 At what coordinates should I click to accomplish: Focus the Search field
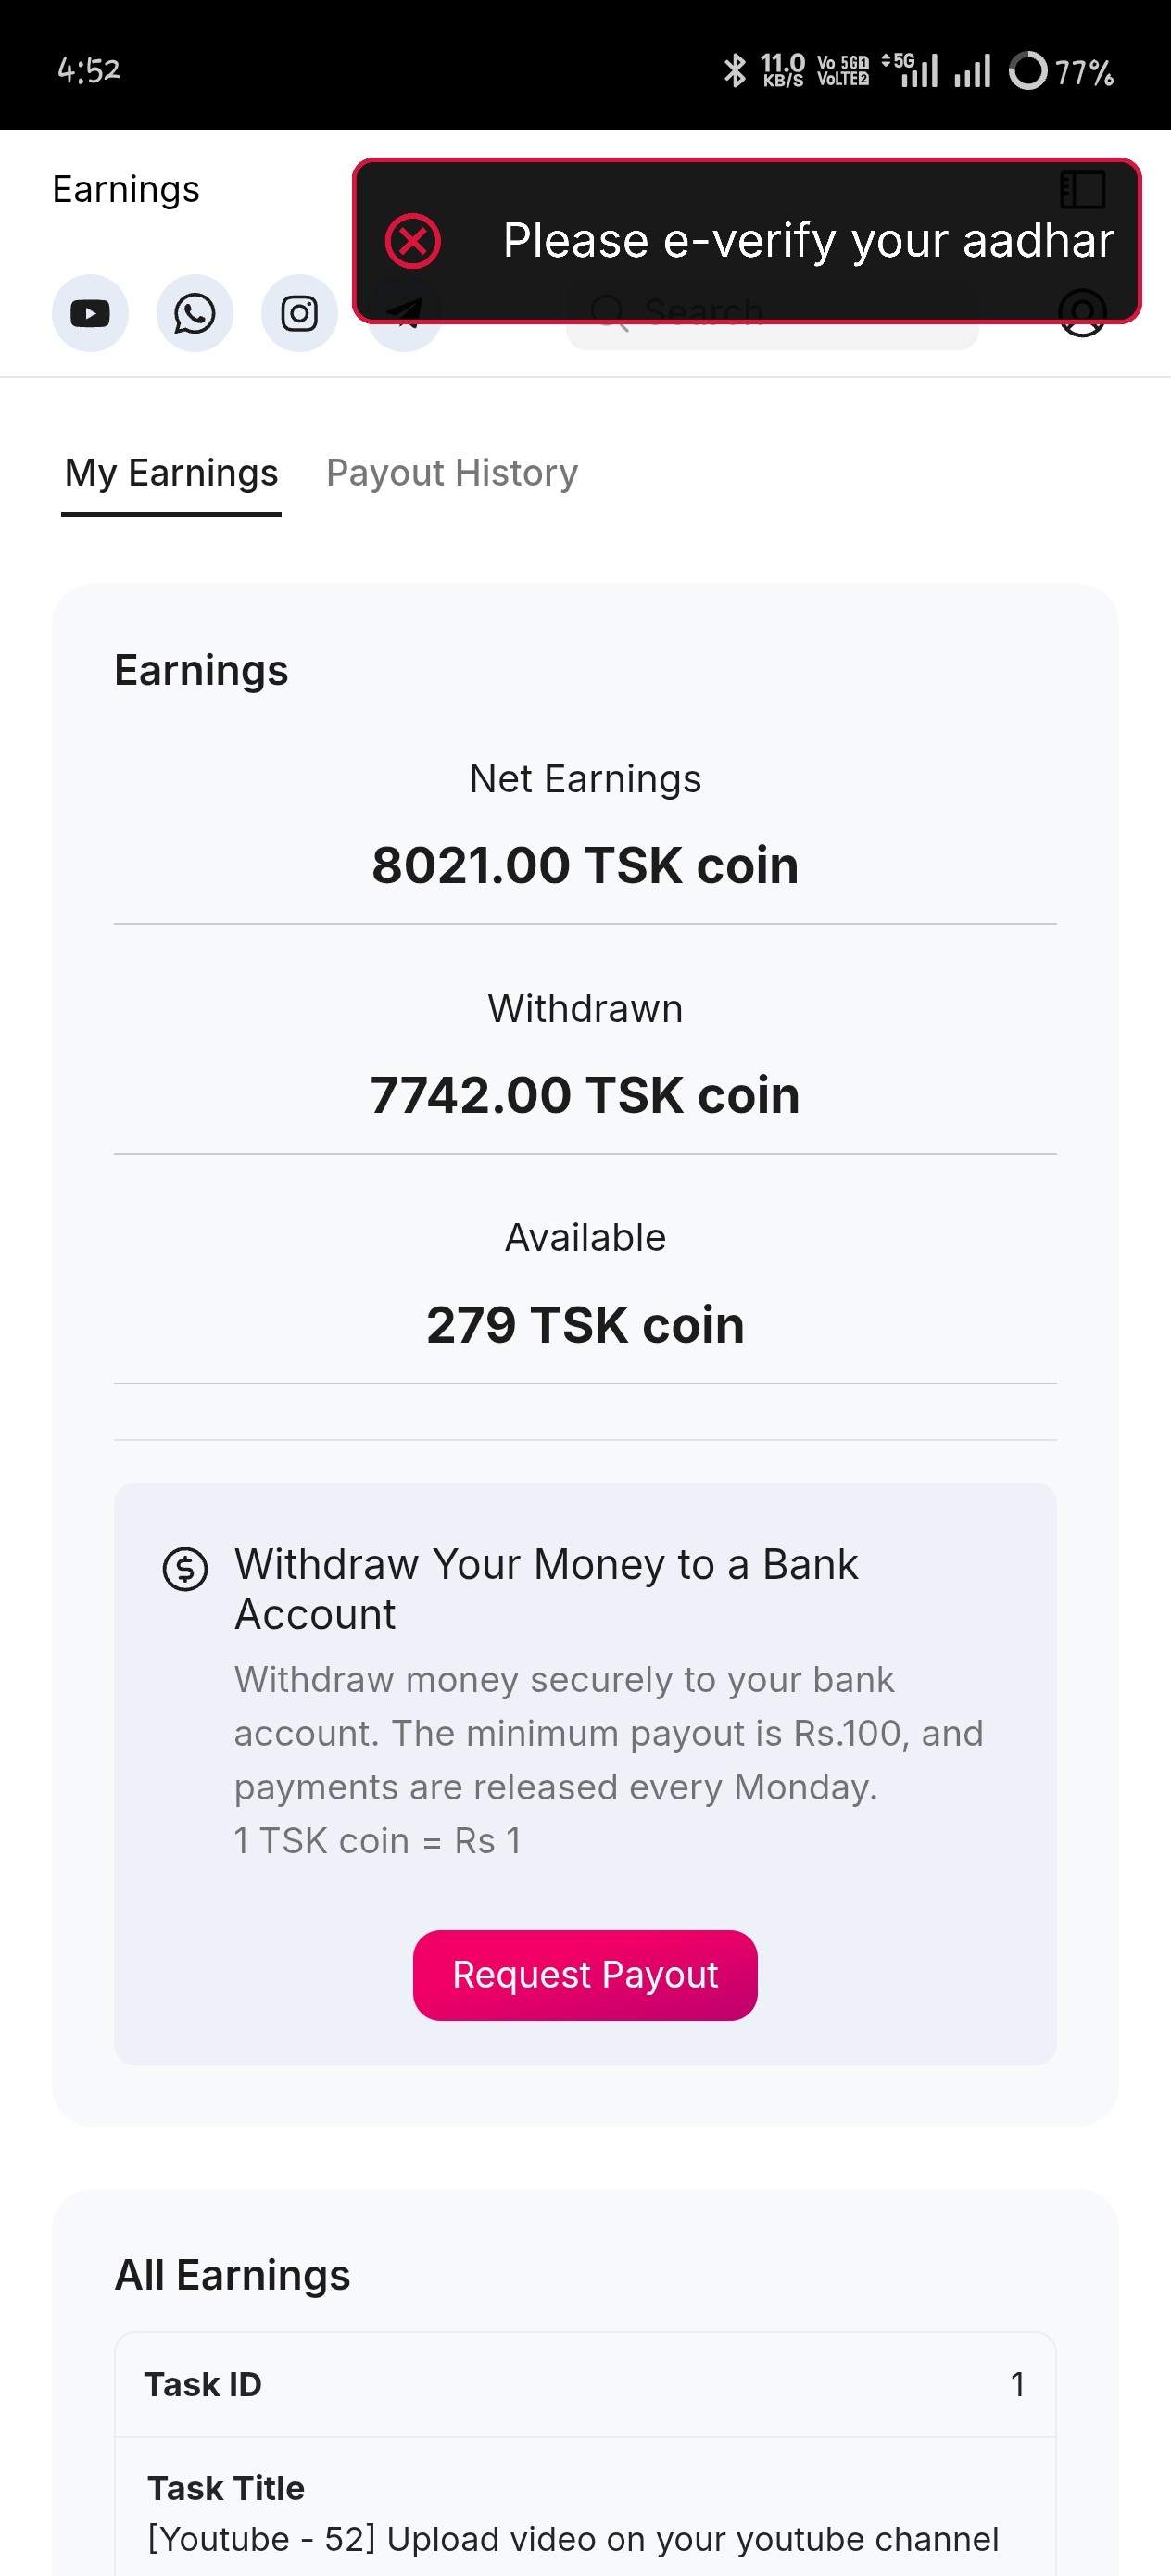click(x=770, y=318)
